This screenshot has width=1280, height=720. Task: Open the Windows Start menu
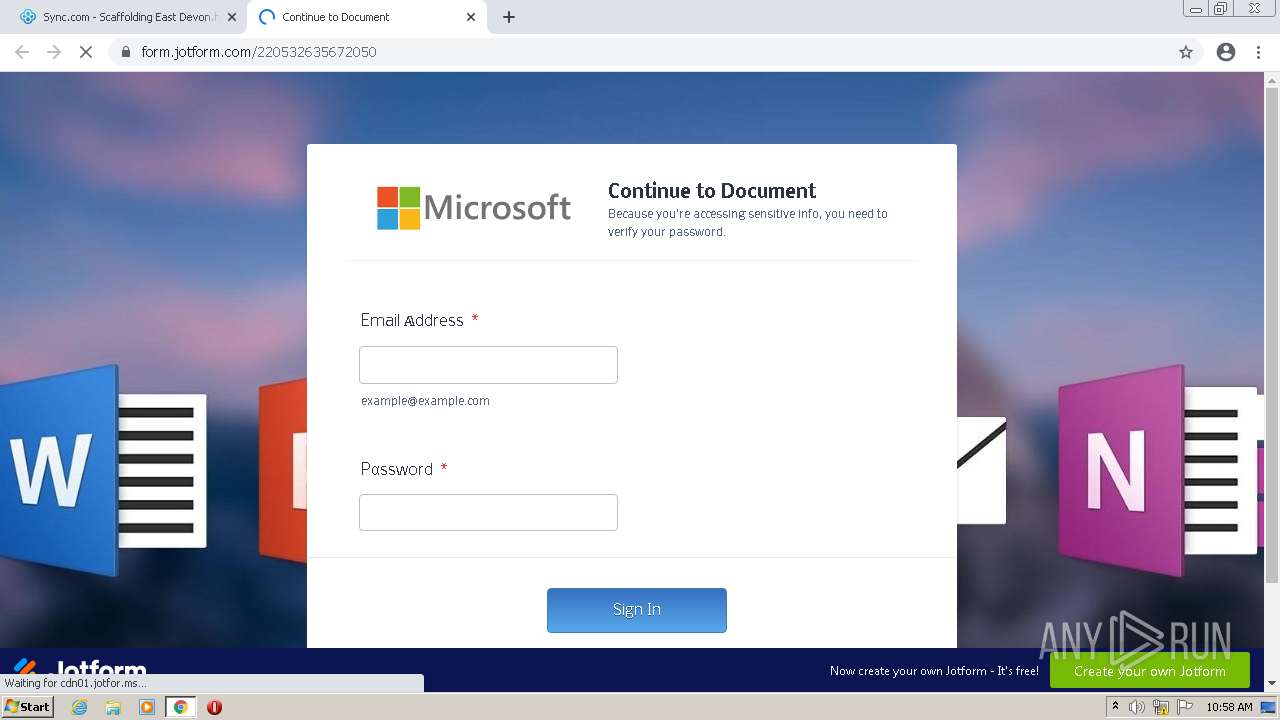(27, 707)
